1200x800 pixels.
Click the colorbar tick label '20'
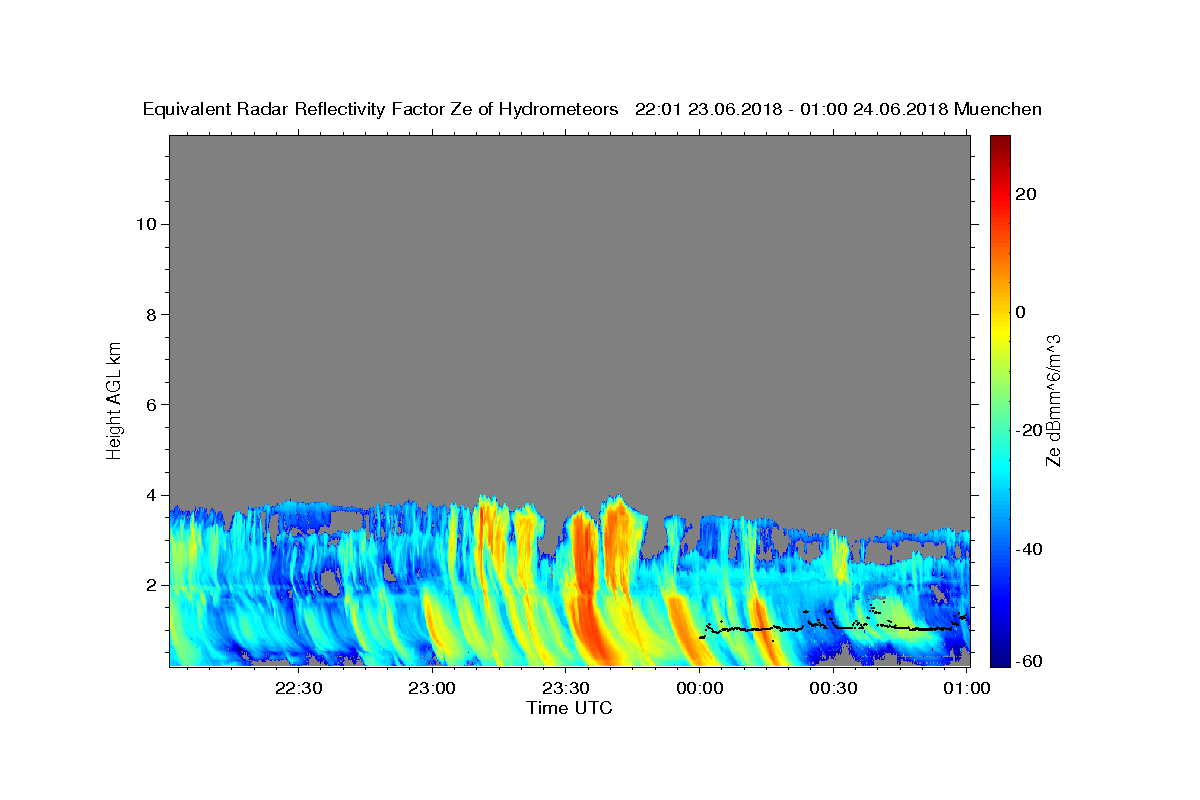pos(1025,195)
